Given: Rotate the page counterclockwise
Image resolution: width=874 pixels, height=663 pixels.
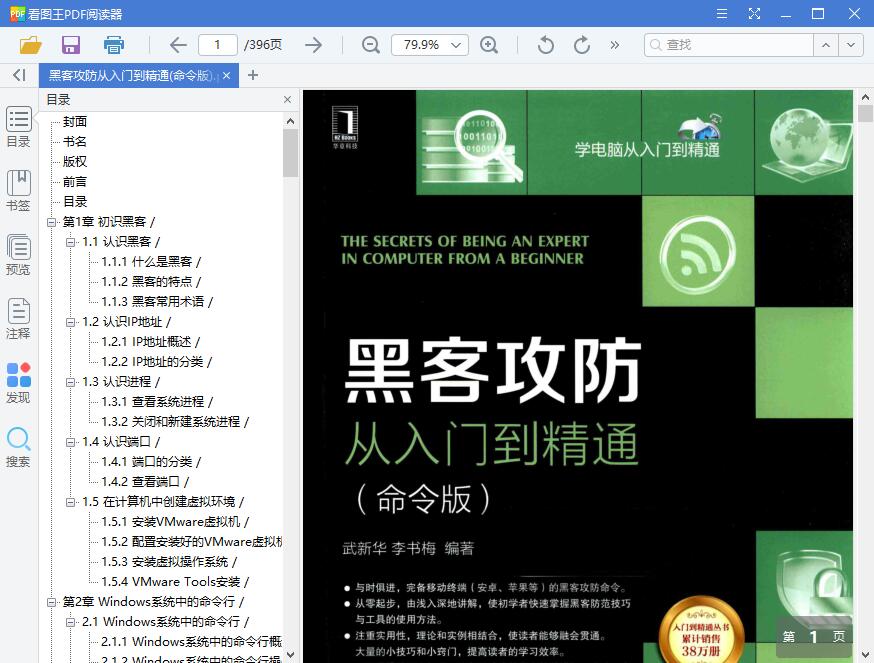Looking at the screenshot, I should tap(543, 45).
